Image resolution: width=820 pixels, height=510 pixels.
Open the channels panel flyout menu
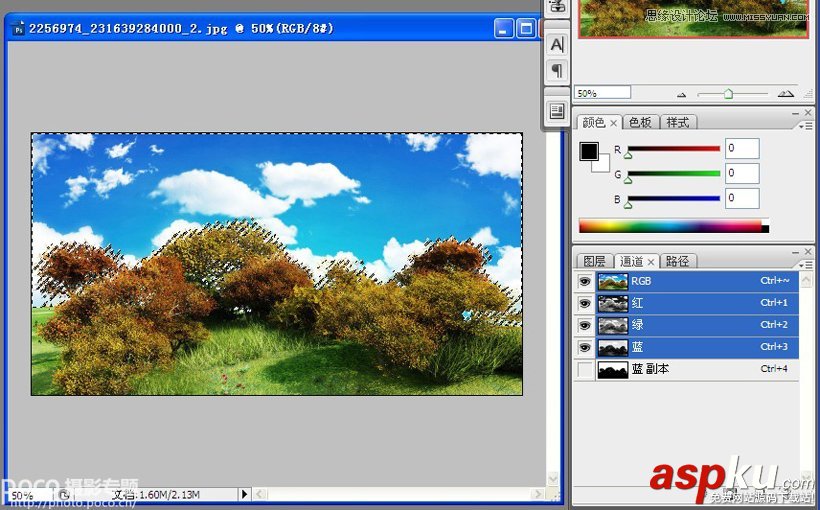(808, 265)
